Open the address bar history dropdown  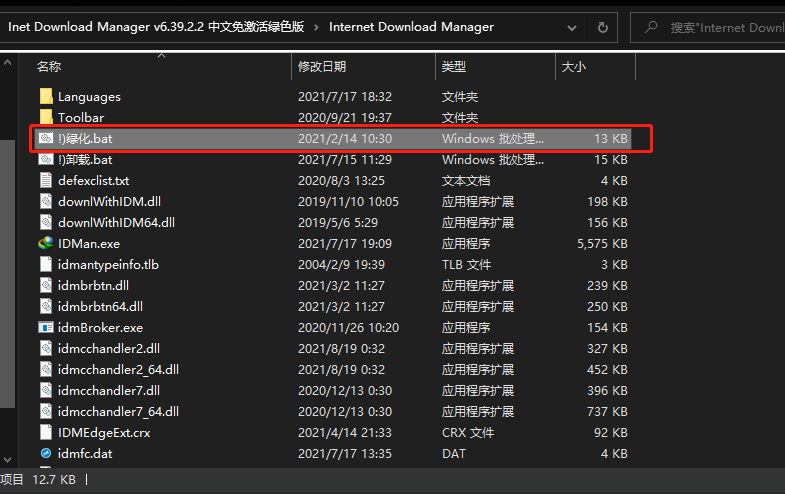(x=572, y=28)
